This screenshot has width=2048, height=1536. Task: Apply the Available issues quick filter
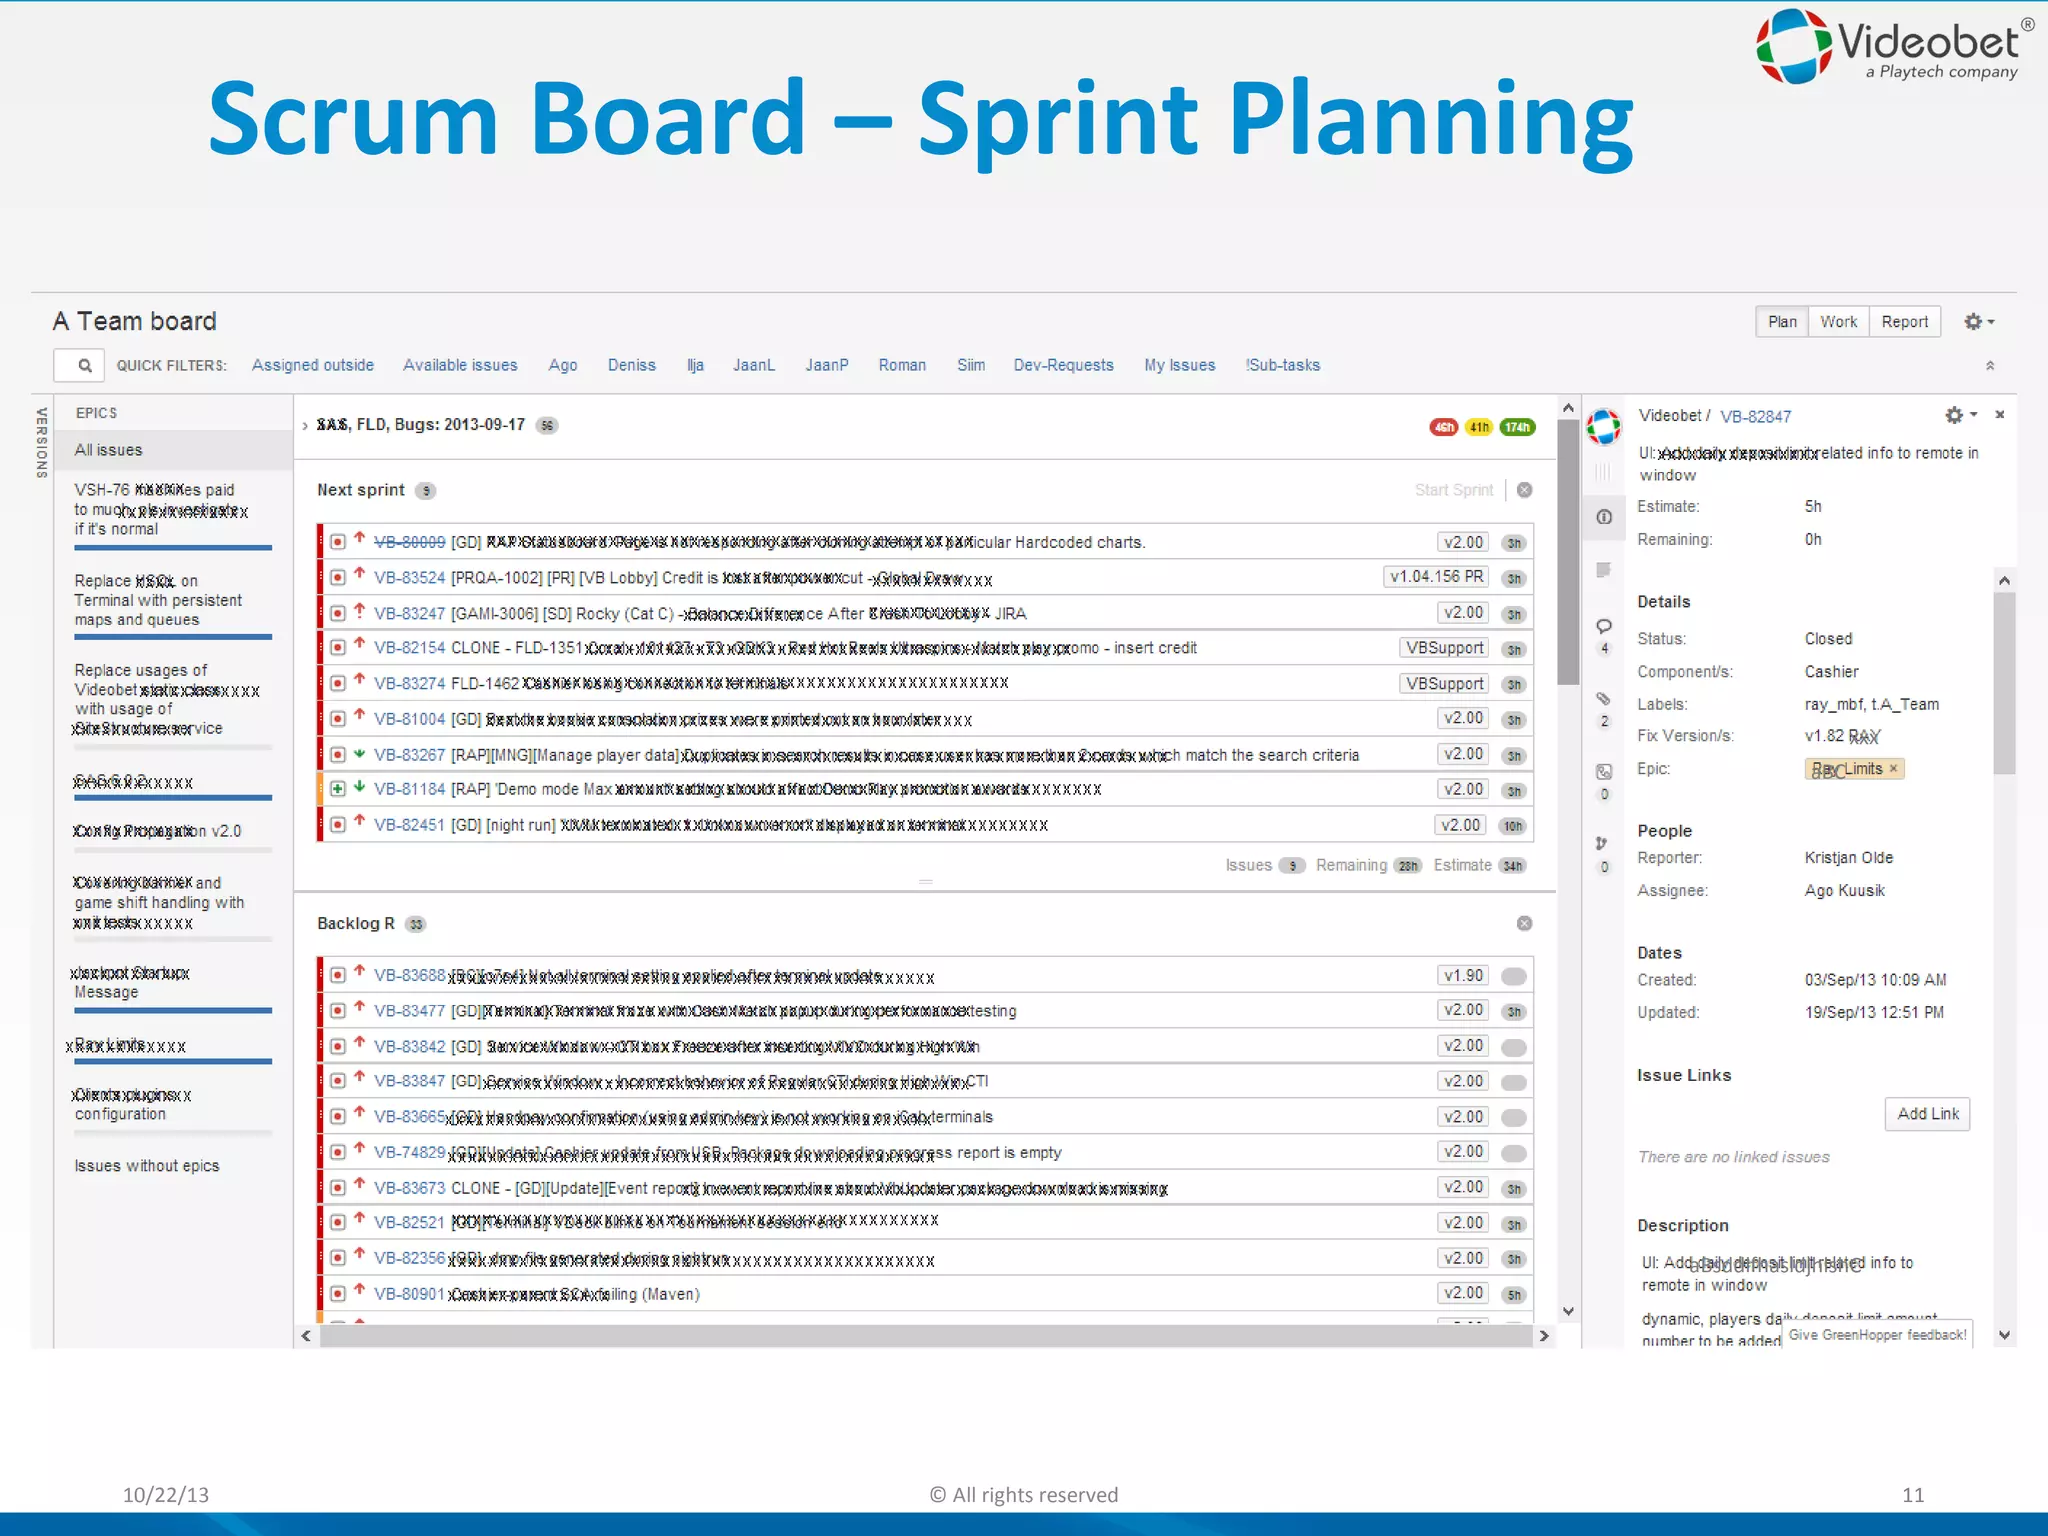tap(460, 366)
